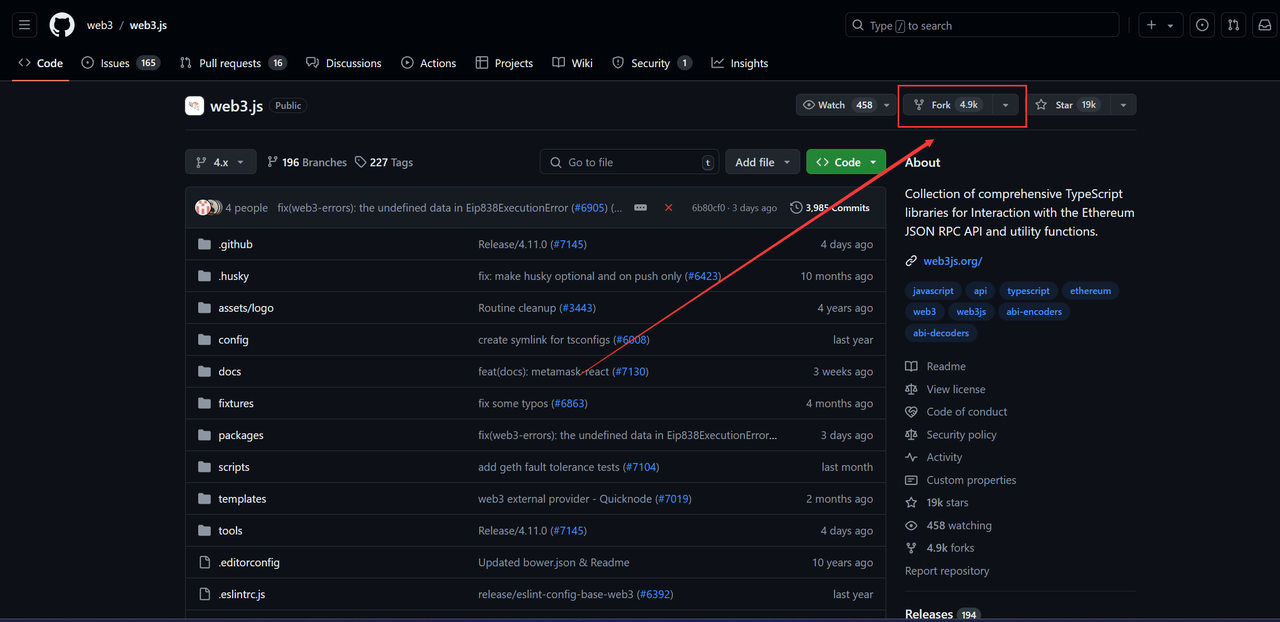Image resolution: width=1280 pixels, height=622 pixels.
Task: Star the repository
Action: tap(1067, 105)
